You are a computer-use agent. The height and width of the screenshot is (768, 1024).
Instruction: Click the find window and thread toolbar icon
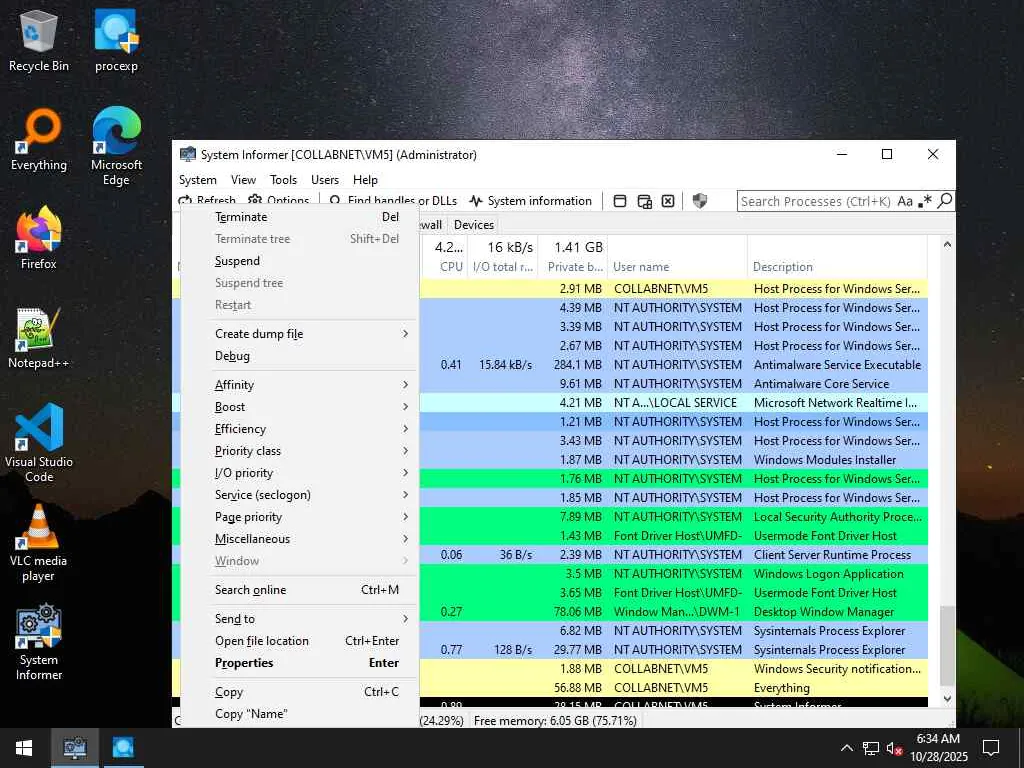coord(645,201)
